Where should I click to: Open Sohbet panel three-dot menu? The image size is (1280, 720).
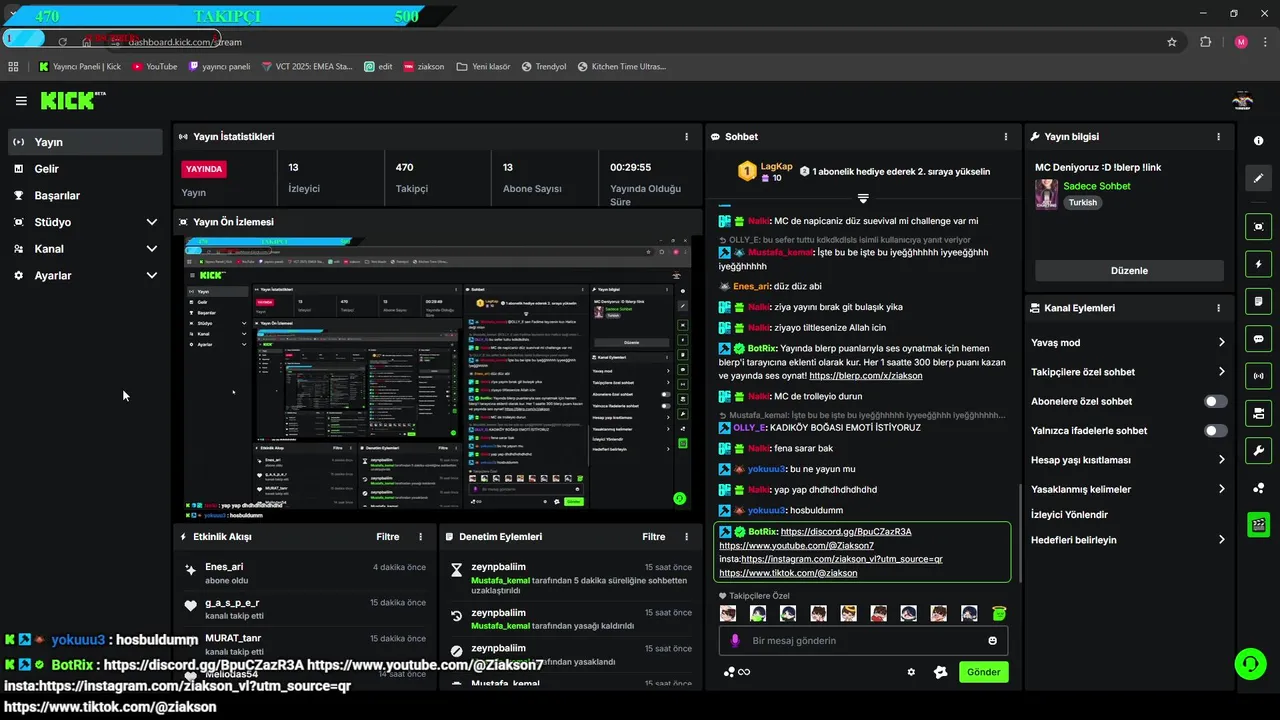pos(1006,137)
